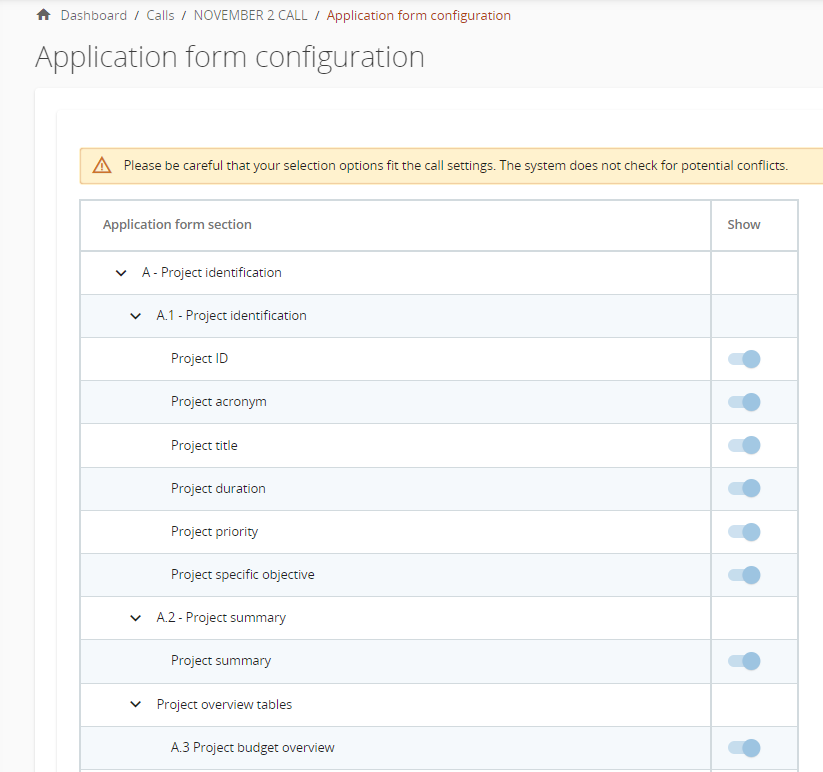Open NOVEMBER 2 CALL breadcrumb

pos(250,16)
